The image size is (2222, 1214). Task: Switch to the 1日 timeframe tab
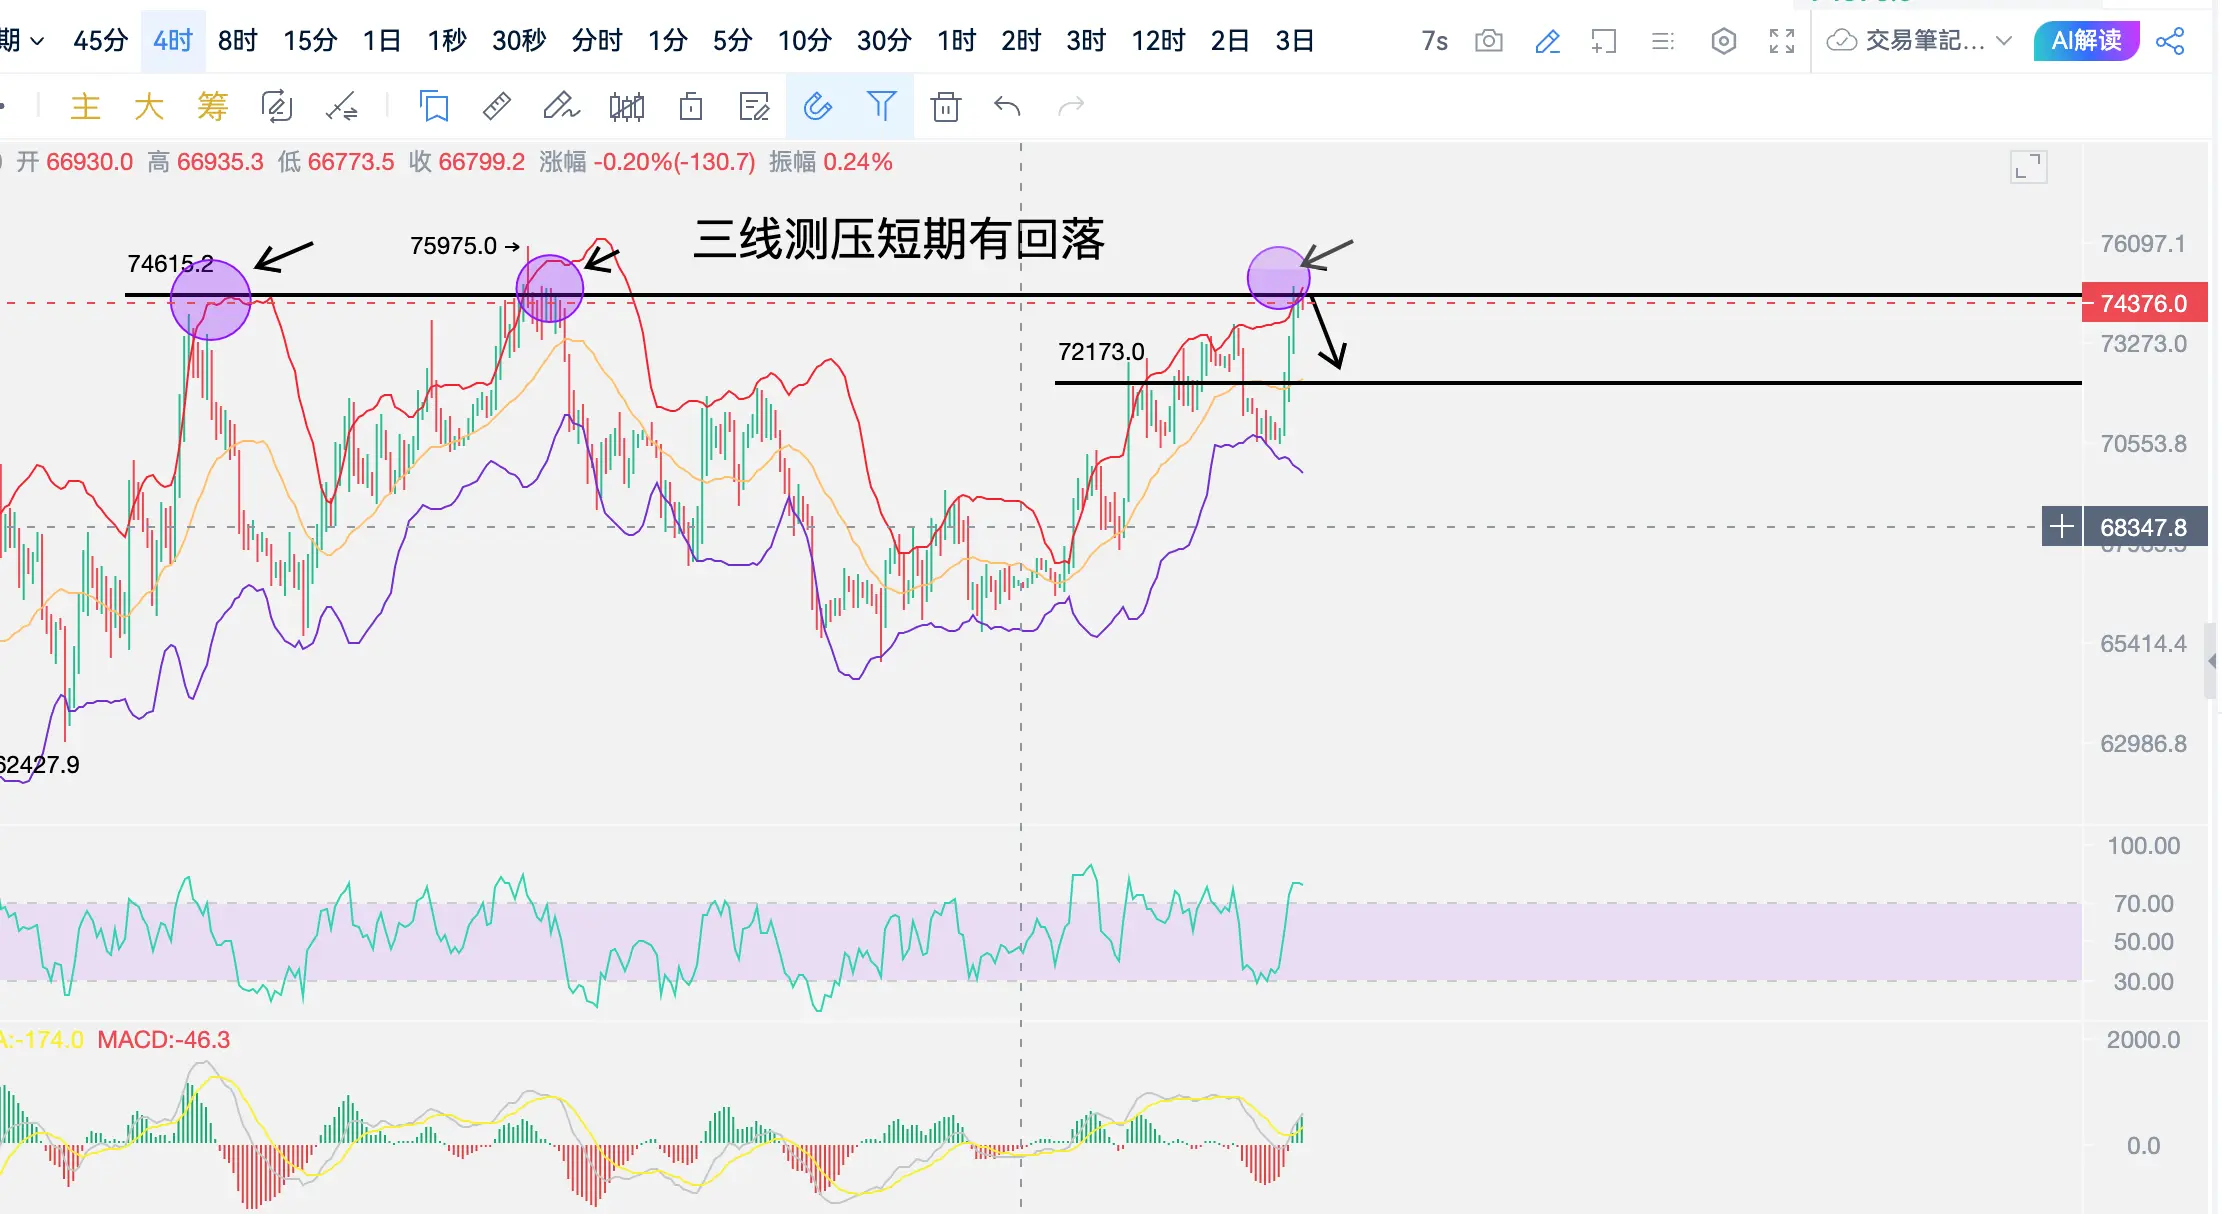coord(381,41)
